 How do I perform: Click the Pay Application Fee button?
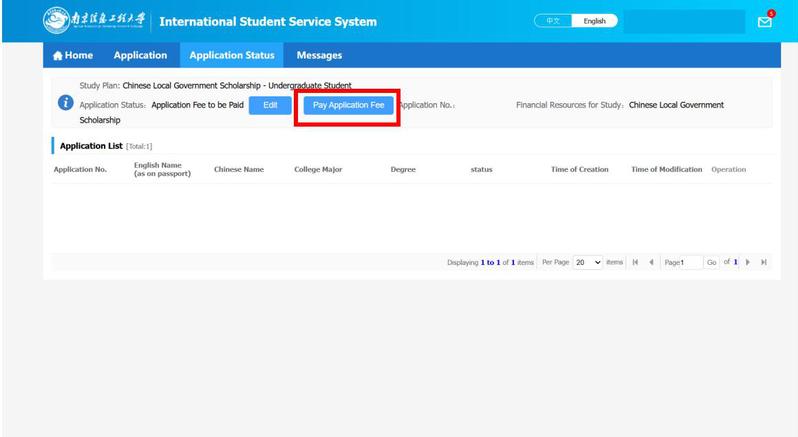(x=348, y=105)
